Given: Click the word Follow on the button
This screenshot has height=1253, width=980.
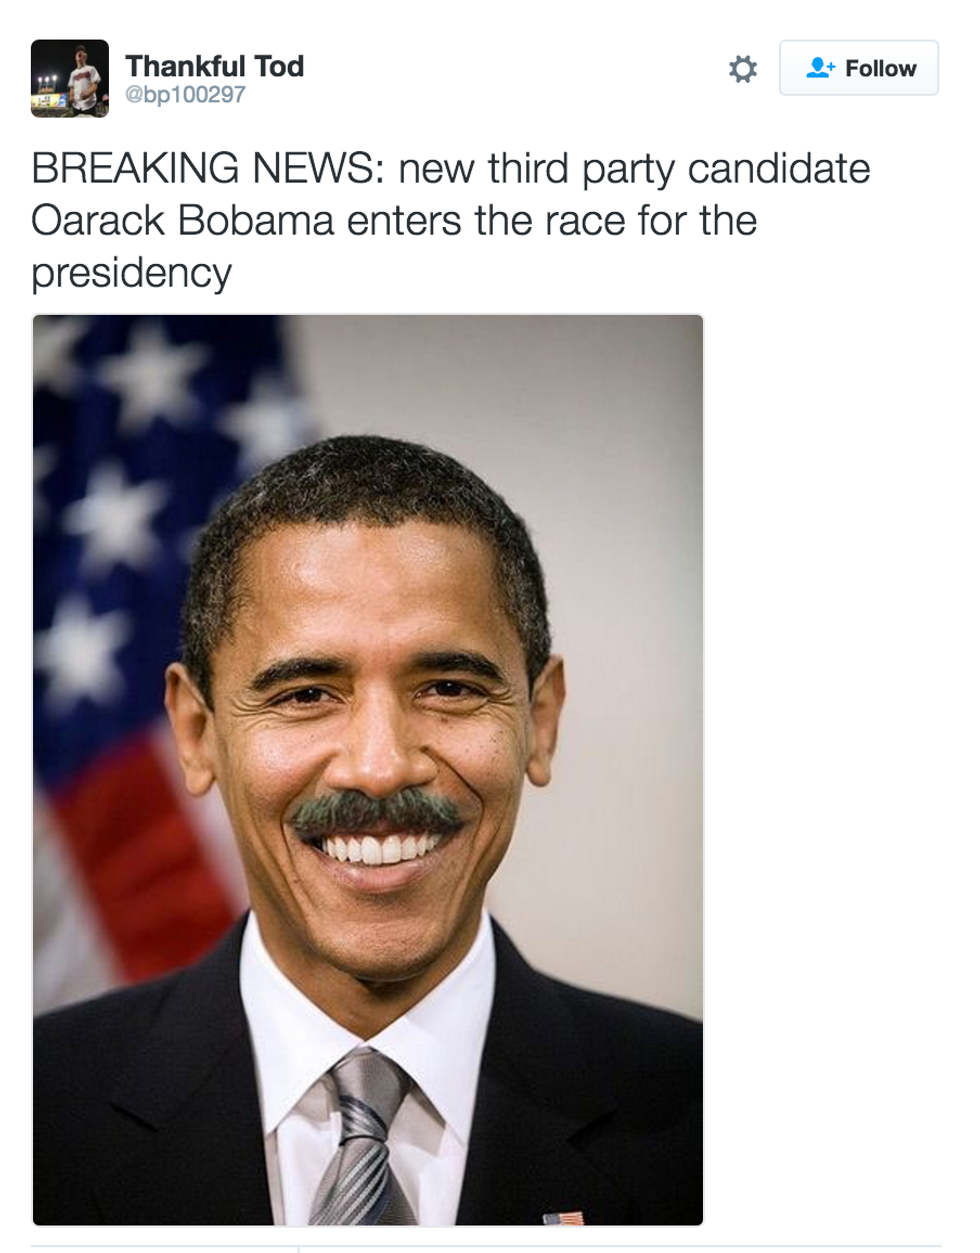Looking at the screenshot, I should click(880, 68).
